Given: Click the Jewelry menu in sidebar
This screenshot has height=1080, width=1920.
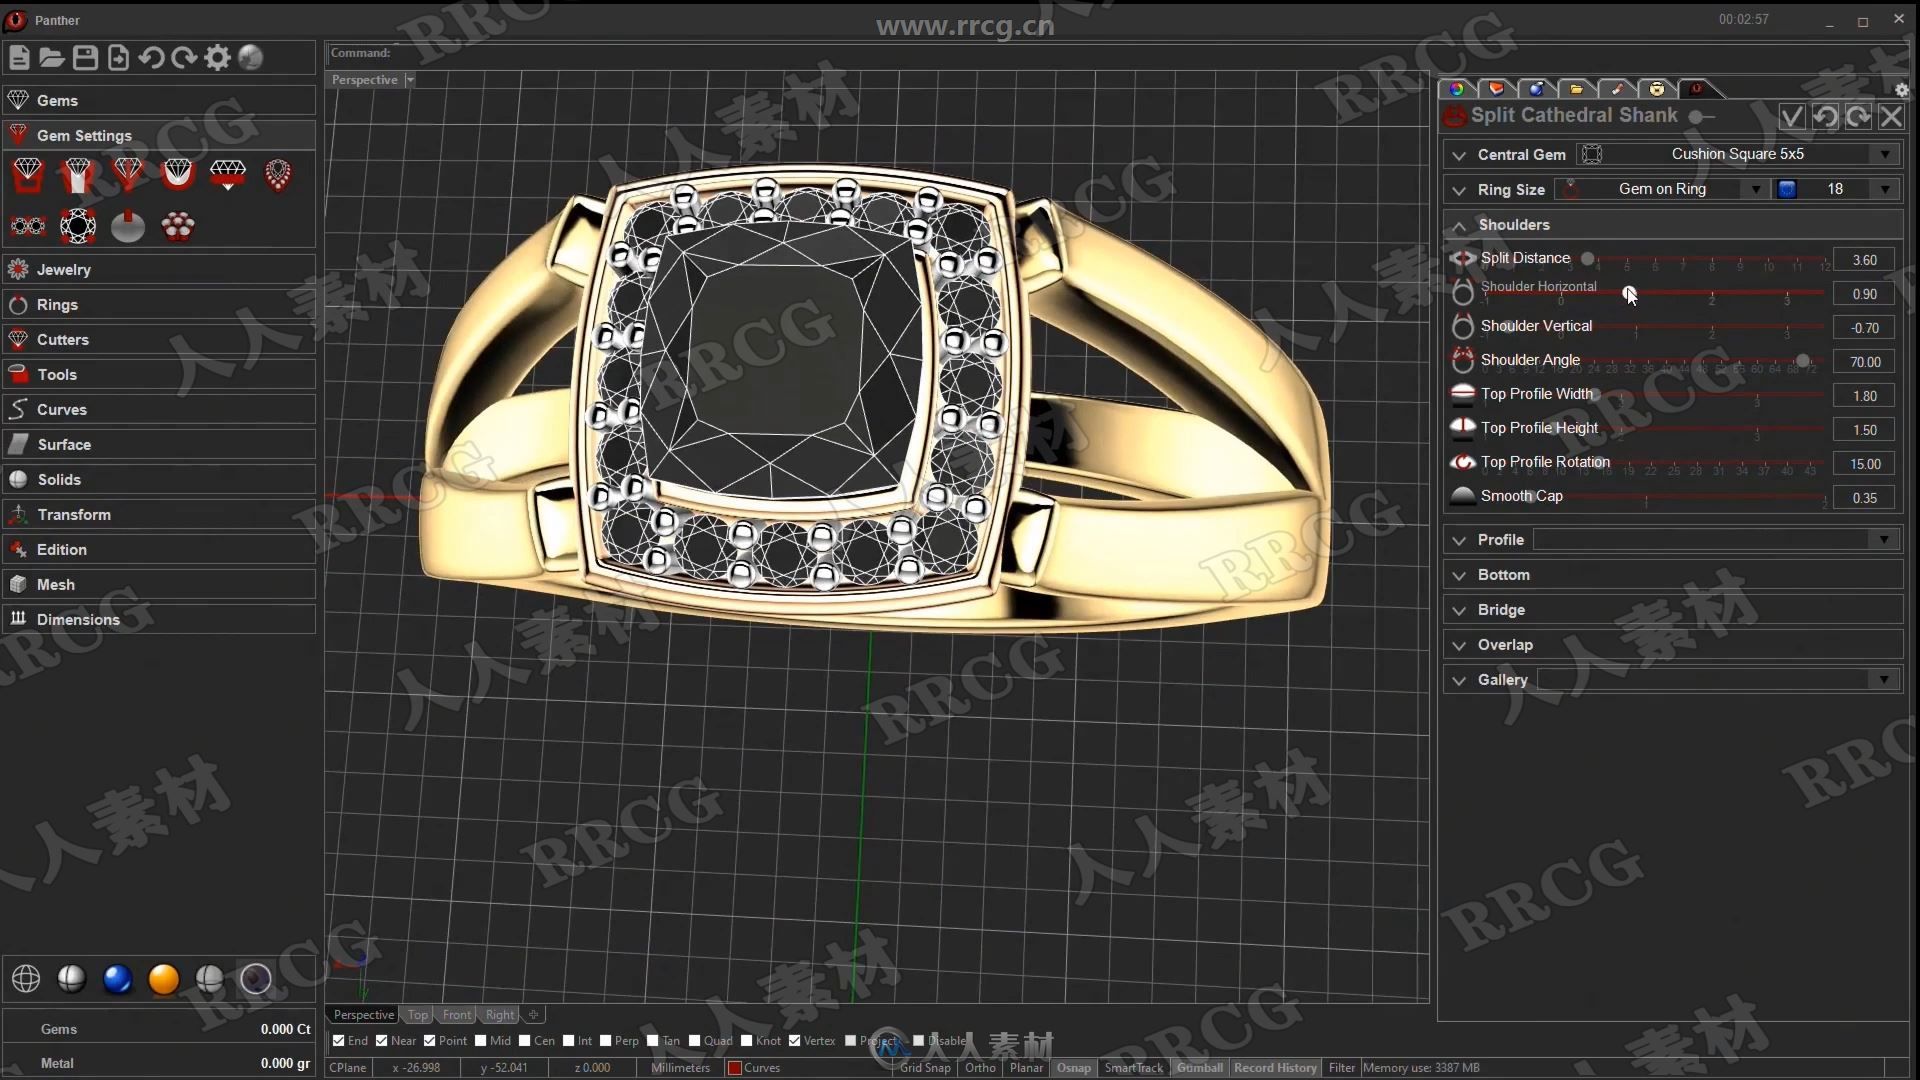Looking at the screenshot, I should click(63, 269).
